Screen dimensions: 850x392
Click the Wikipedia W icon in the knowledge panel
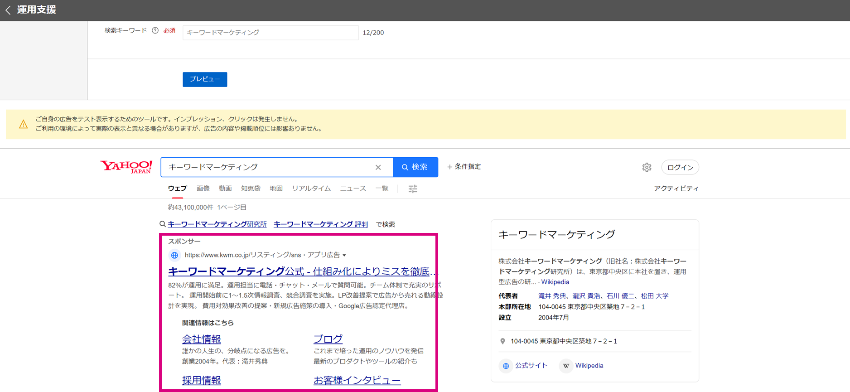[x=565, y=365]
